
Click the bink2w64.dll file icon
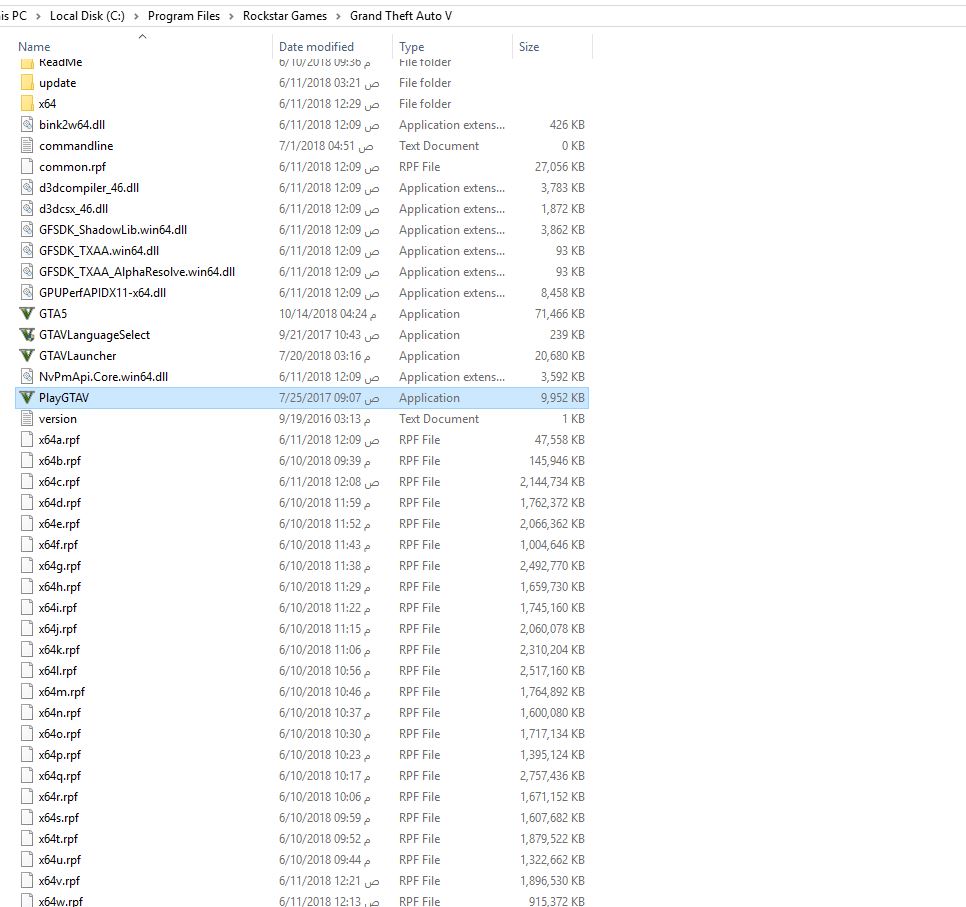26,124
